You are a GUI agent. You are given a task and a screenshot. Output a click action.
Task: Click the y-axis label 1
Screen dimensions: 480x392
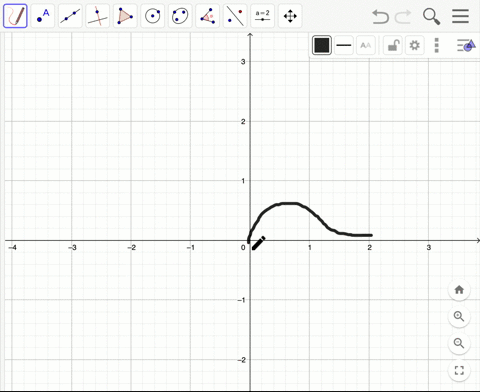pos(243,181)
